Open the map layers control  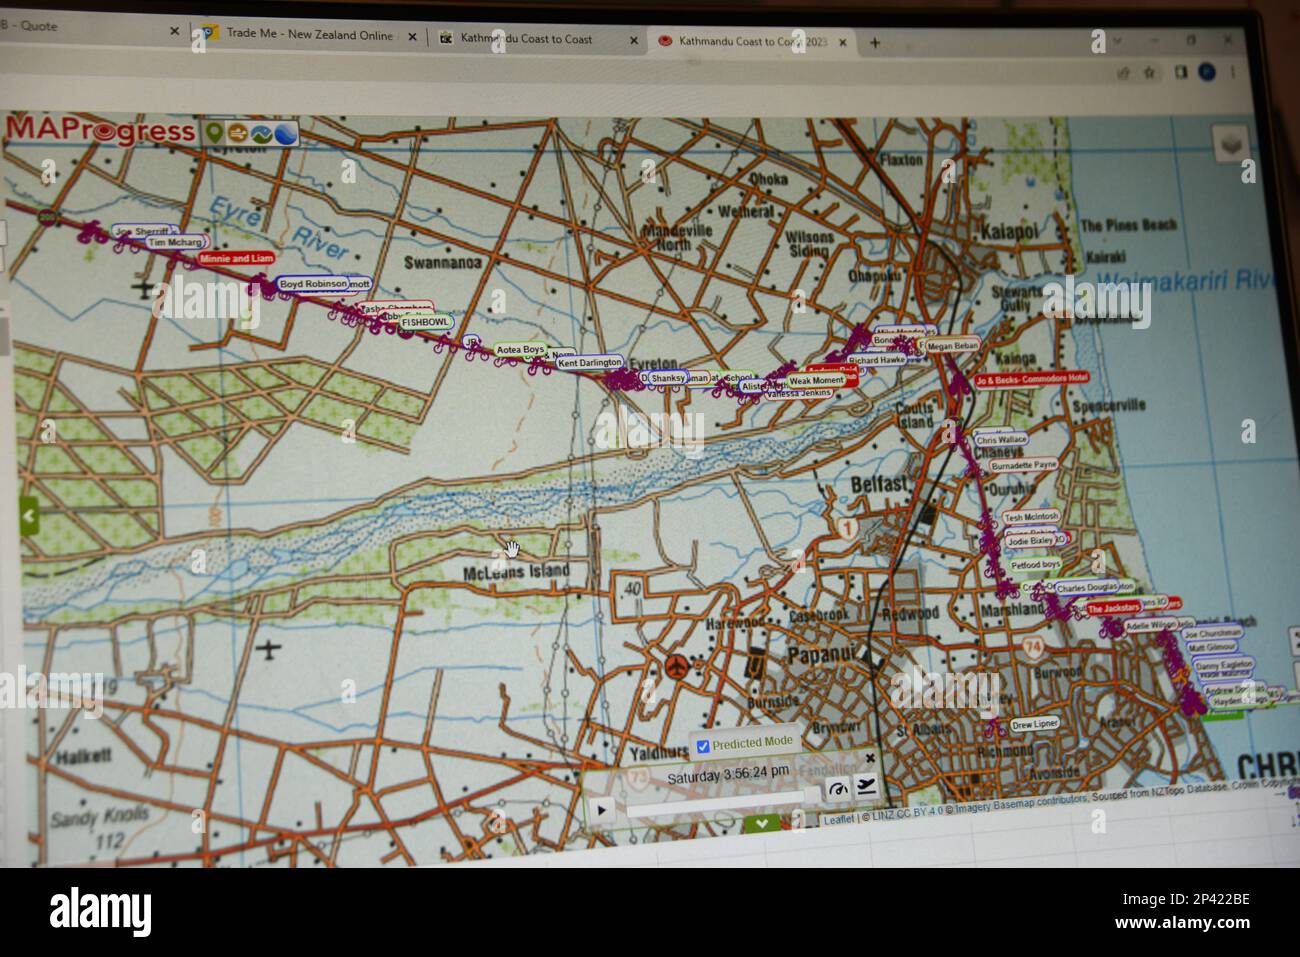[1232, 146]
